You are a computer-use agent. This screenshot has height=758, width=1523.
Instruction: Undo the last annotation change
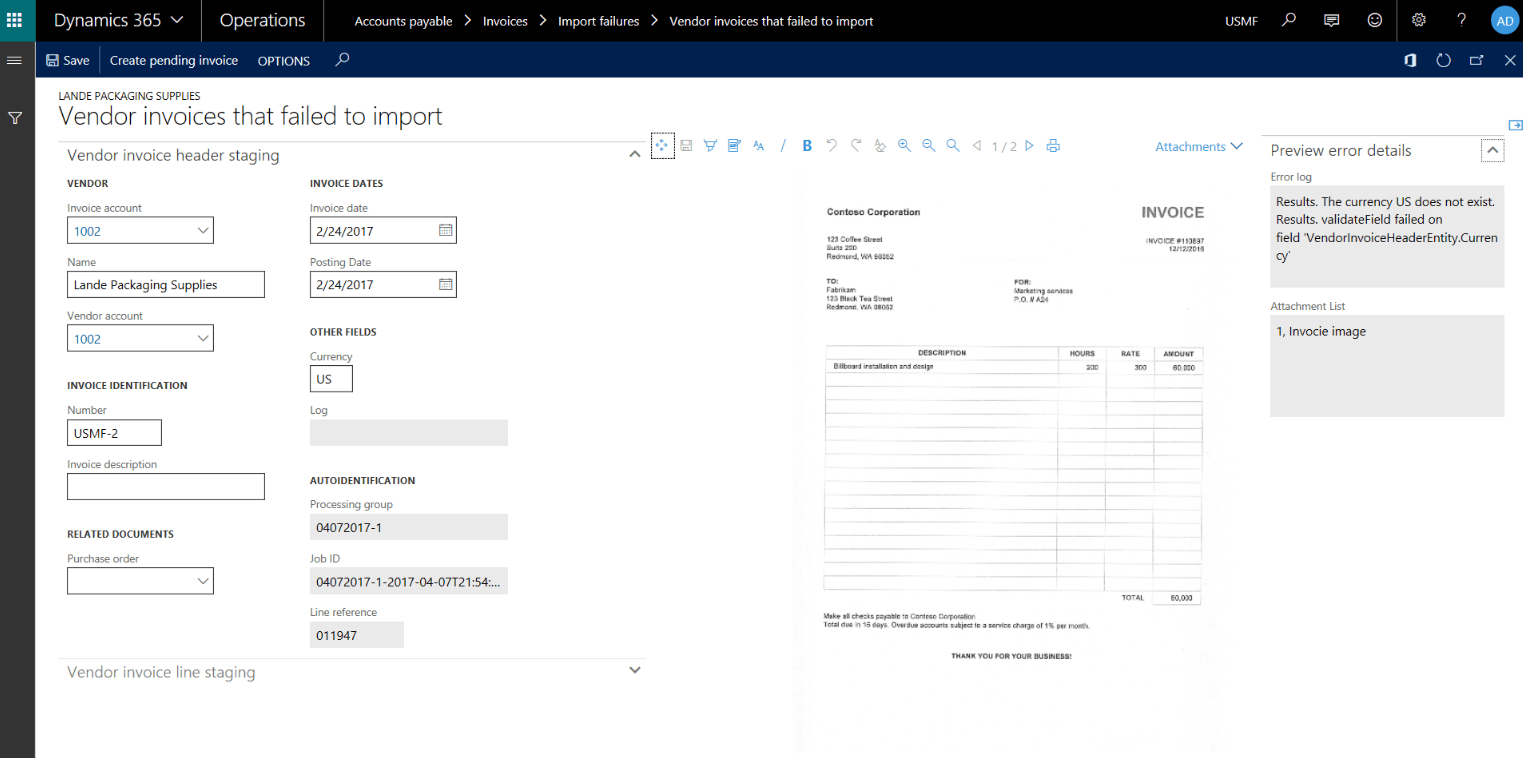(831, 145)
